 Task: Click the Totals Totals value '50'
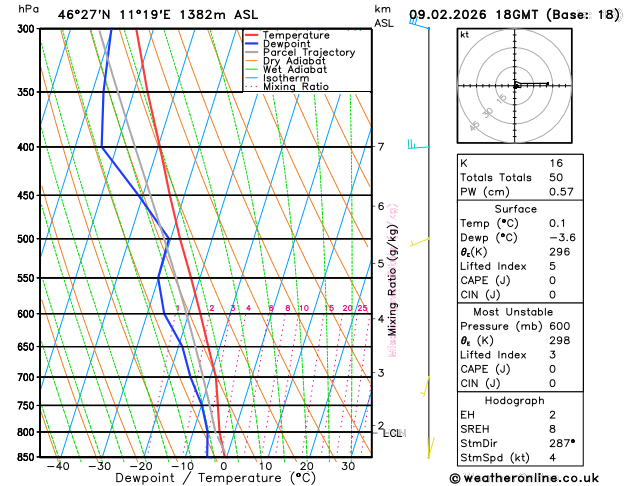556,178
